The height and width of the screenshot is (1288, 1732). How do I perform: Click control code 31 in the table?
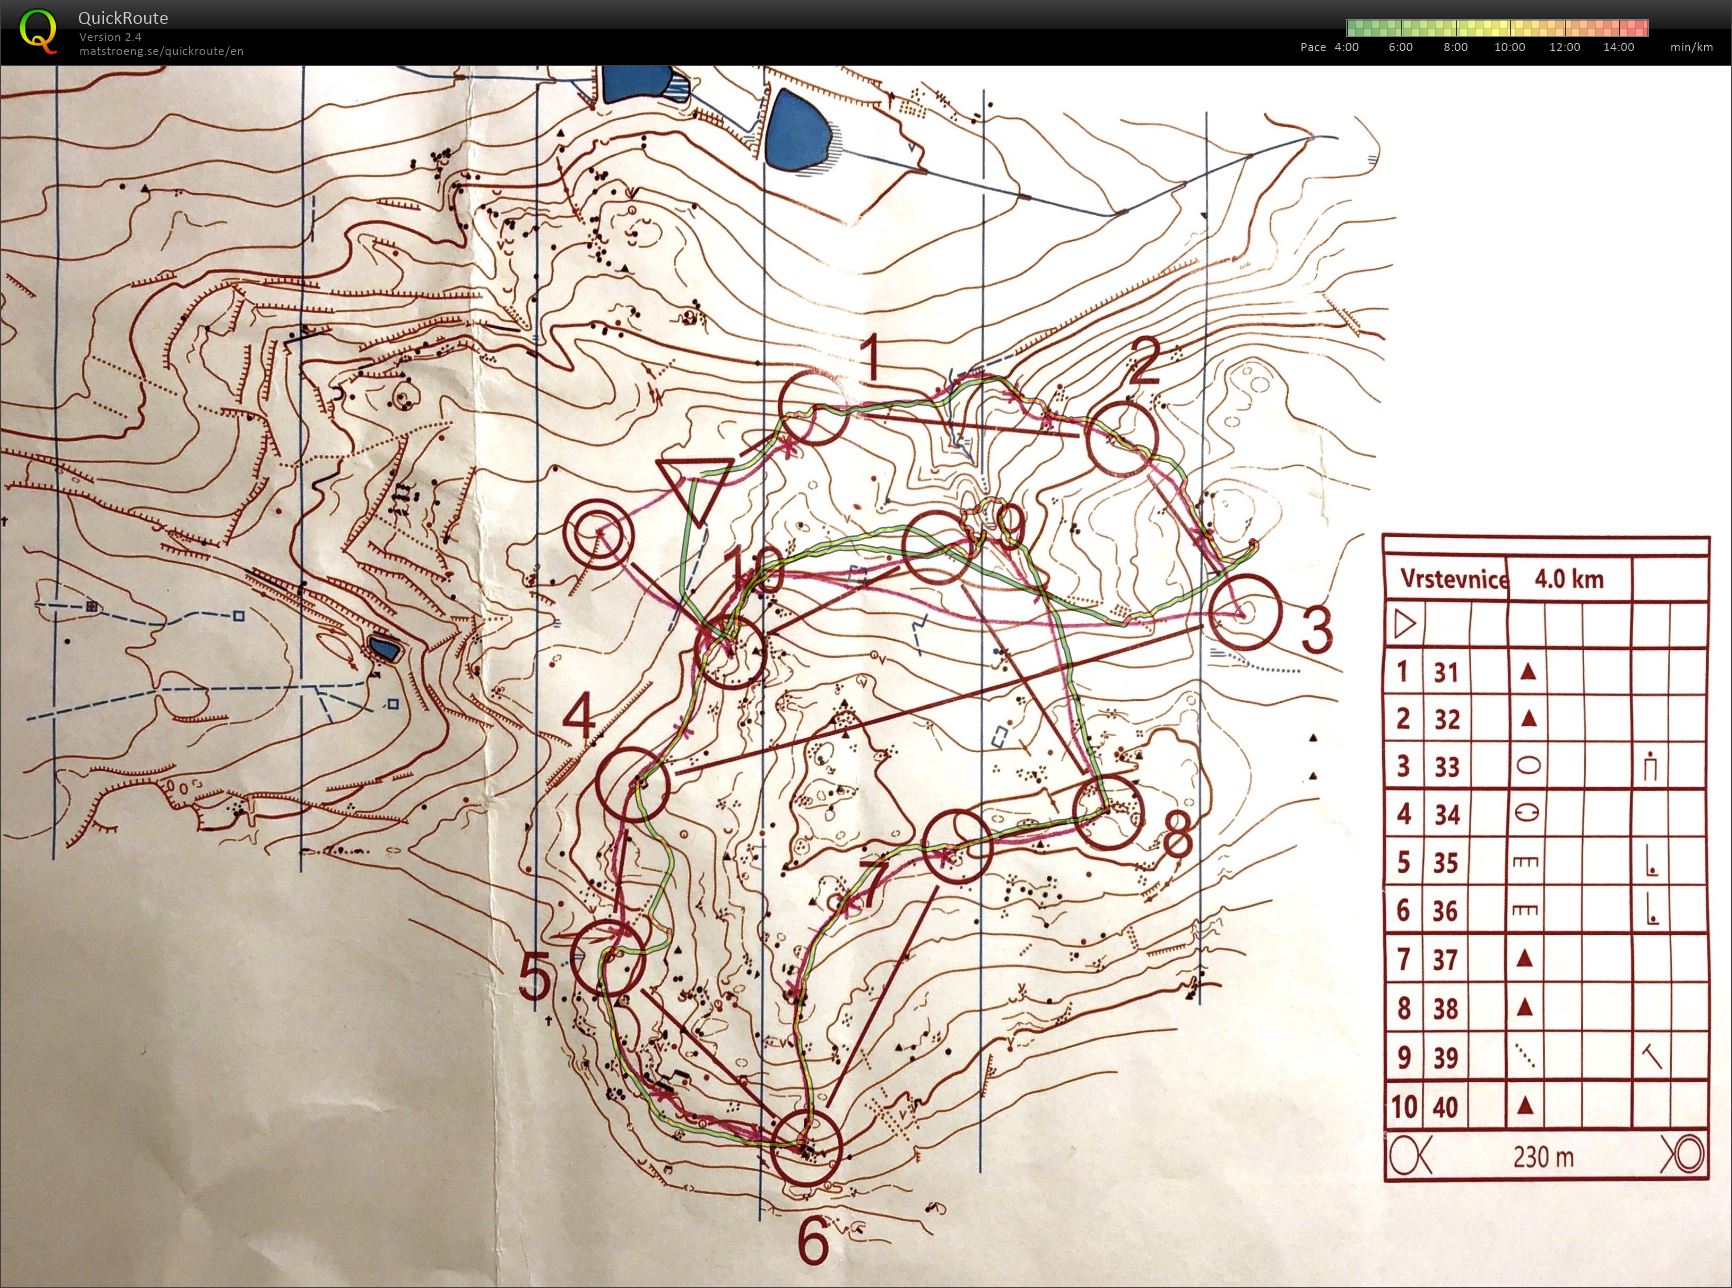pyautogui.click(x=1446, y=672)
